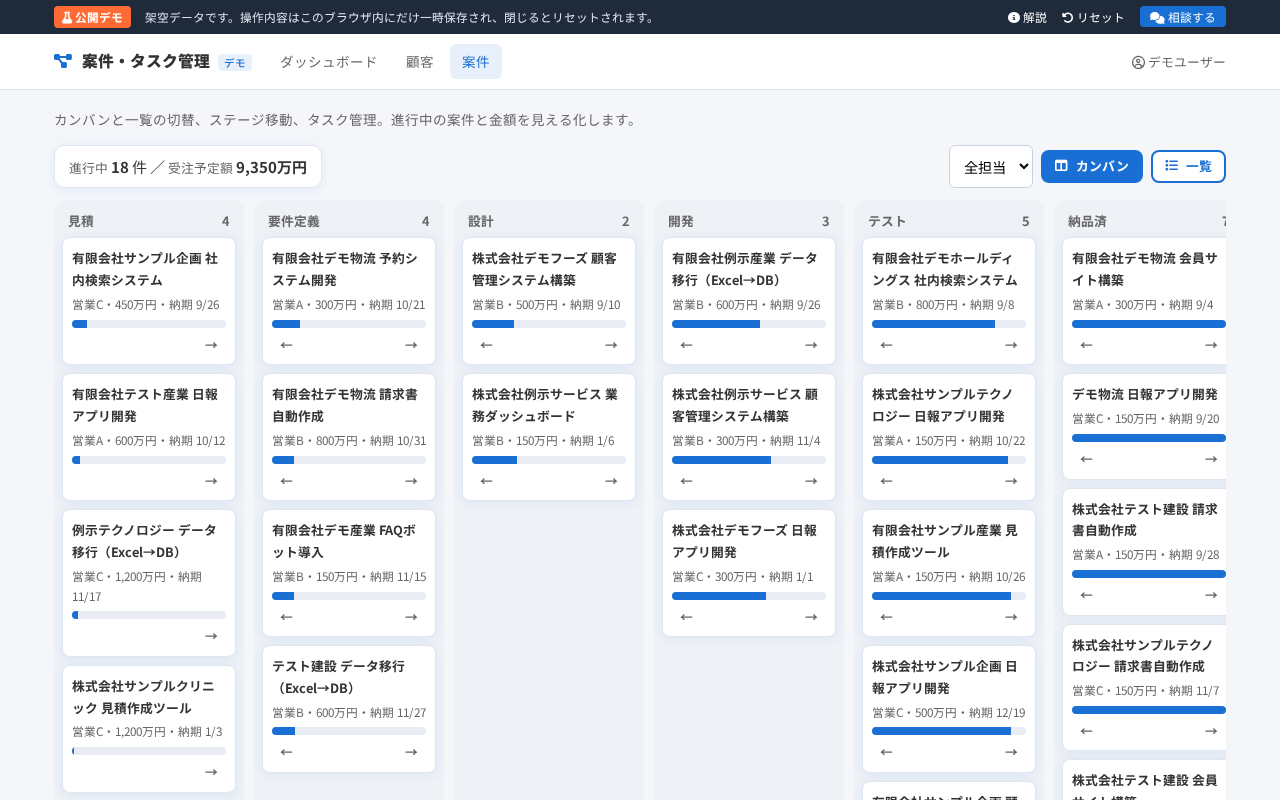Click the app logo icon beside 案件・タスク管理
The image size is (1280, 800).
(x=63, y=61)
